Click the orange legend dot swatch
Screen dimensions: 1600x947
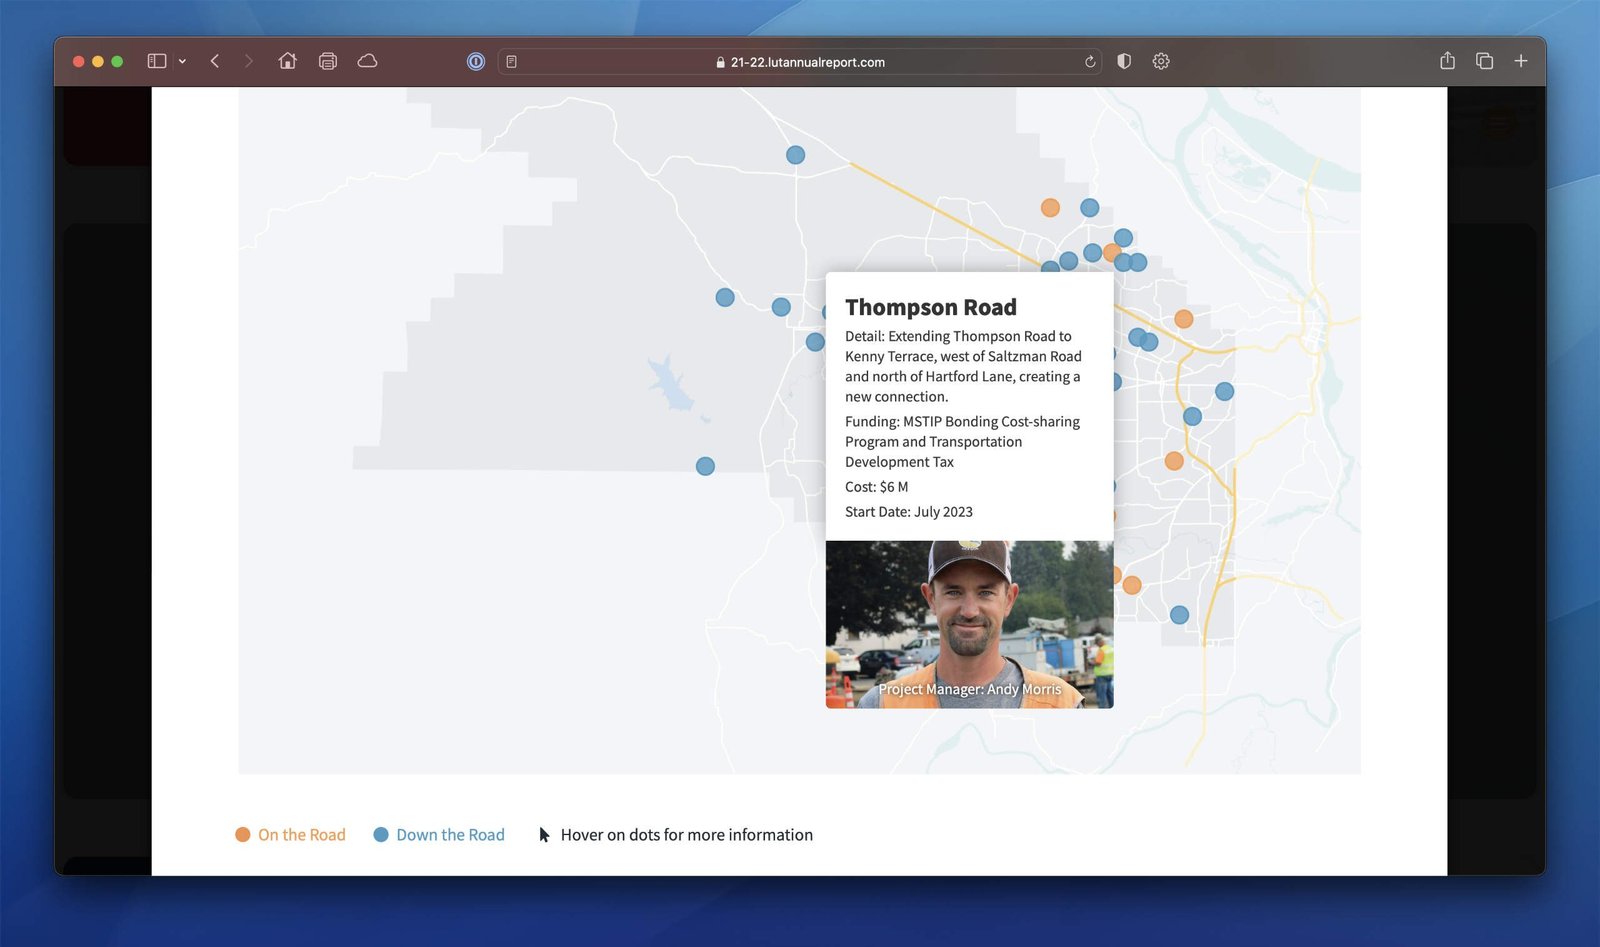pos(242,835)
